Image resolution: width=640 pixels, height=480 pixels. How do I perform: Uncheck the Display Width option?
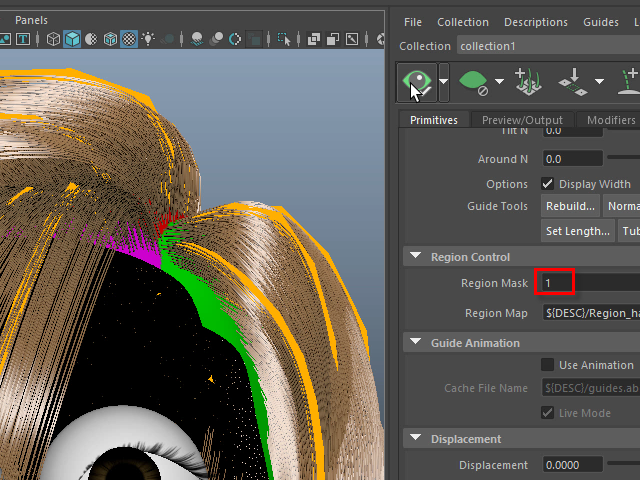pos(547,184)
